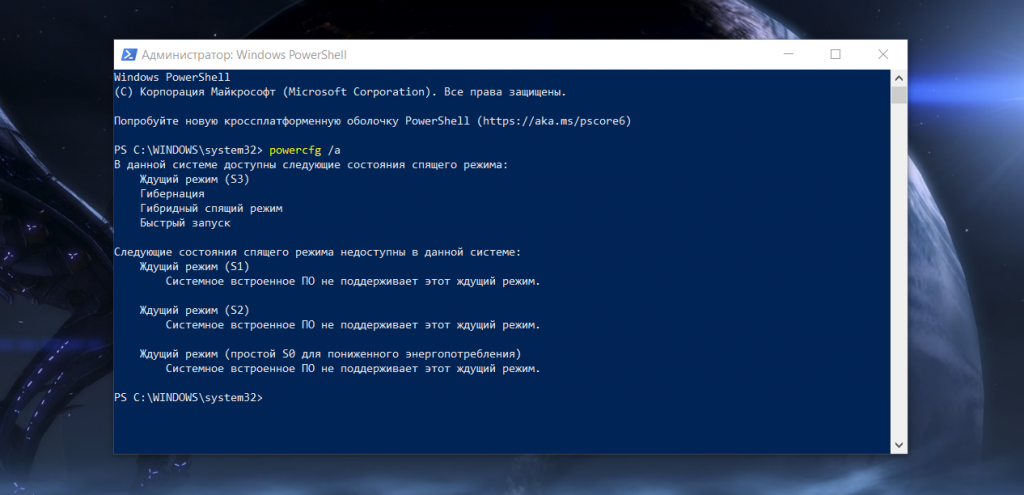Click the 'powercfg /a' command text
The image size is (1024, 495).
(x=304, y=150)
